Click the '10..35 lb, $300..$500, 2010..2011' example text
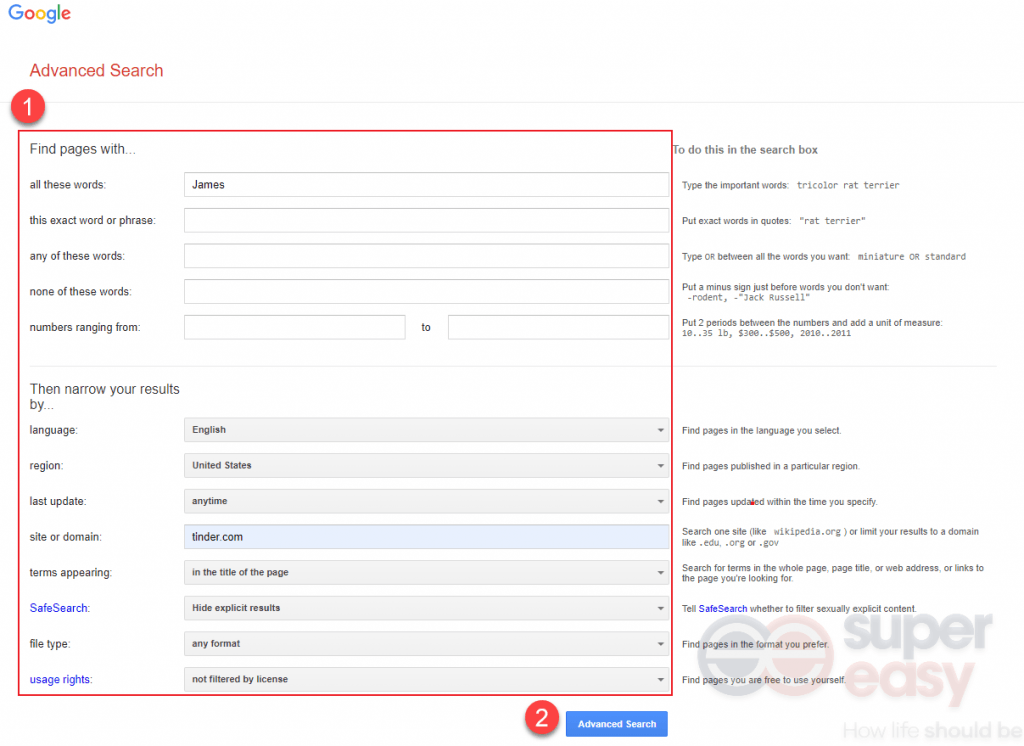1024x746 pixels. [x=766, y=333]
